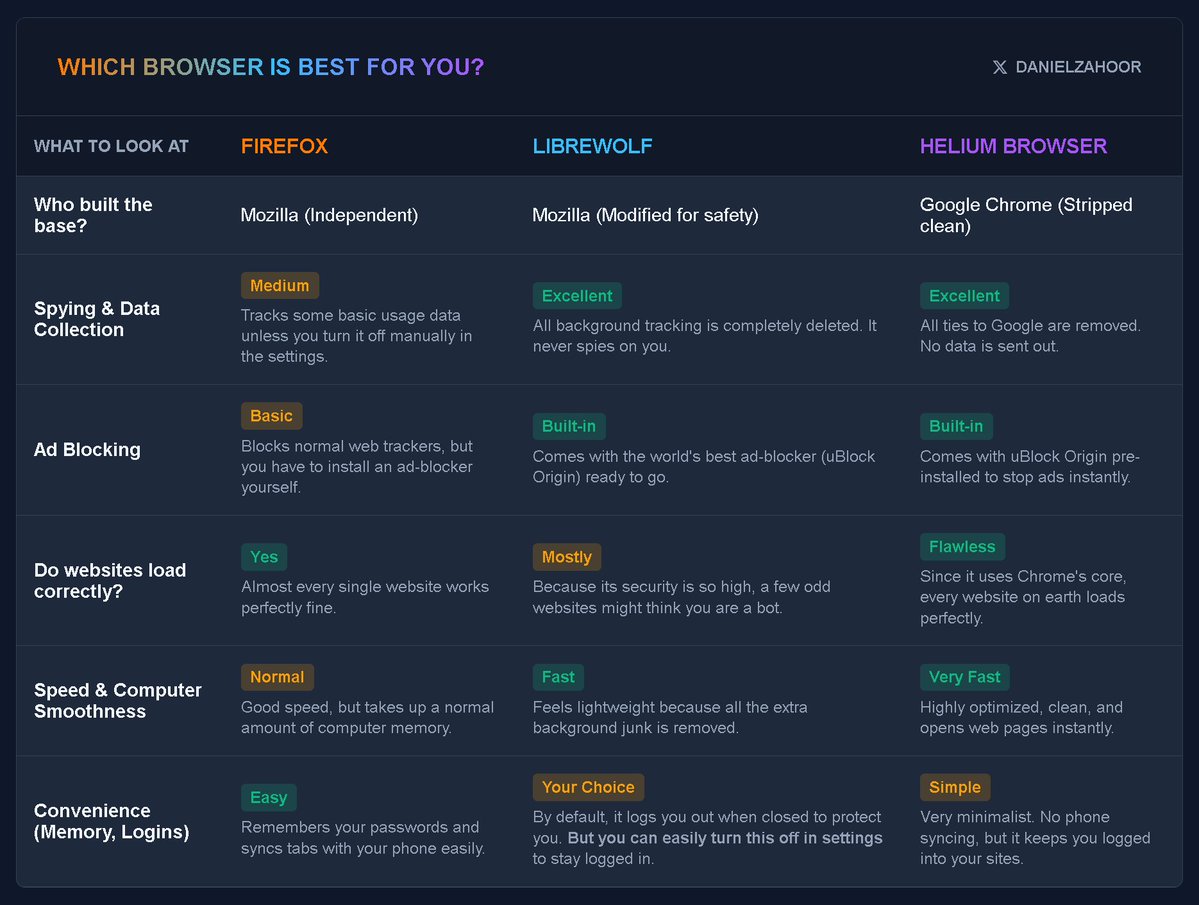The height and width of the screenshot is (905, 1199).
Task: Click 'Very minimalist. No phone syncing' text
Action: tap(1035, 838)
